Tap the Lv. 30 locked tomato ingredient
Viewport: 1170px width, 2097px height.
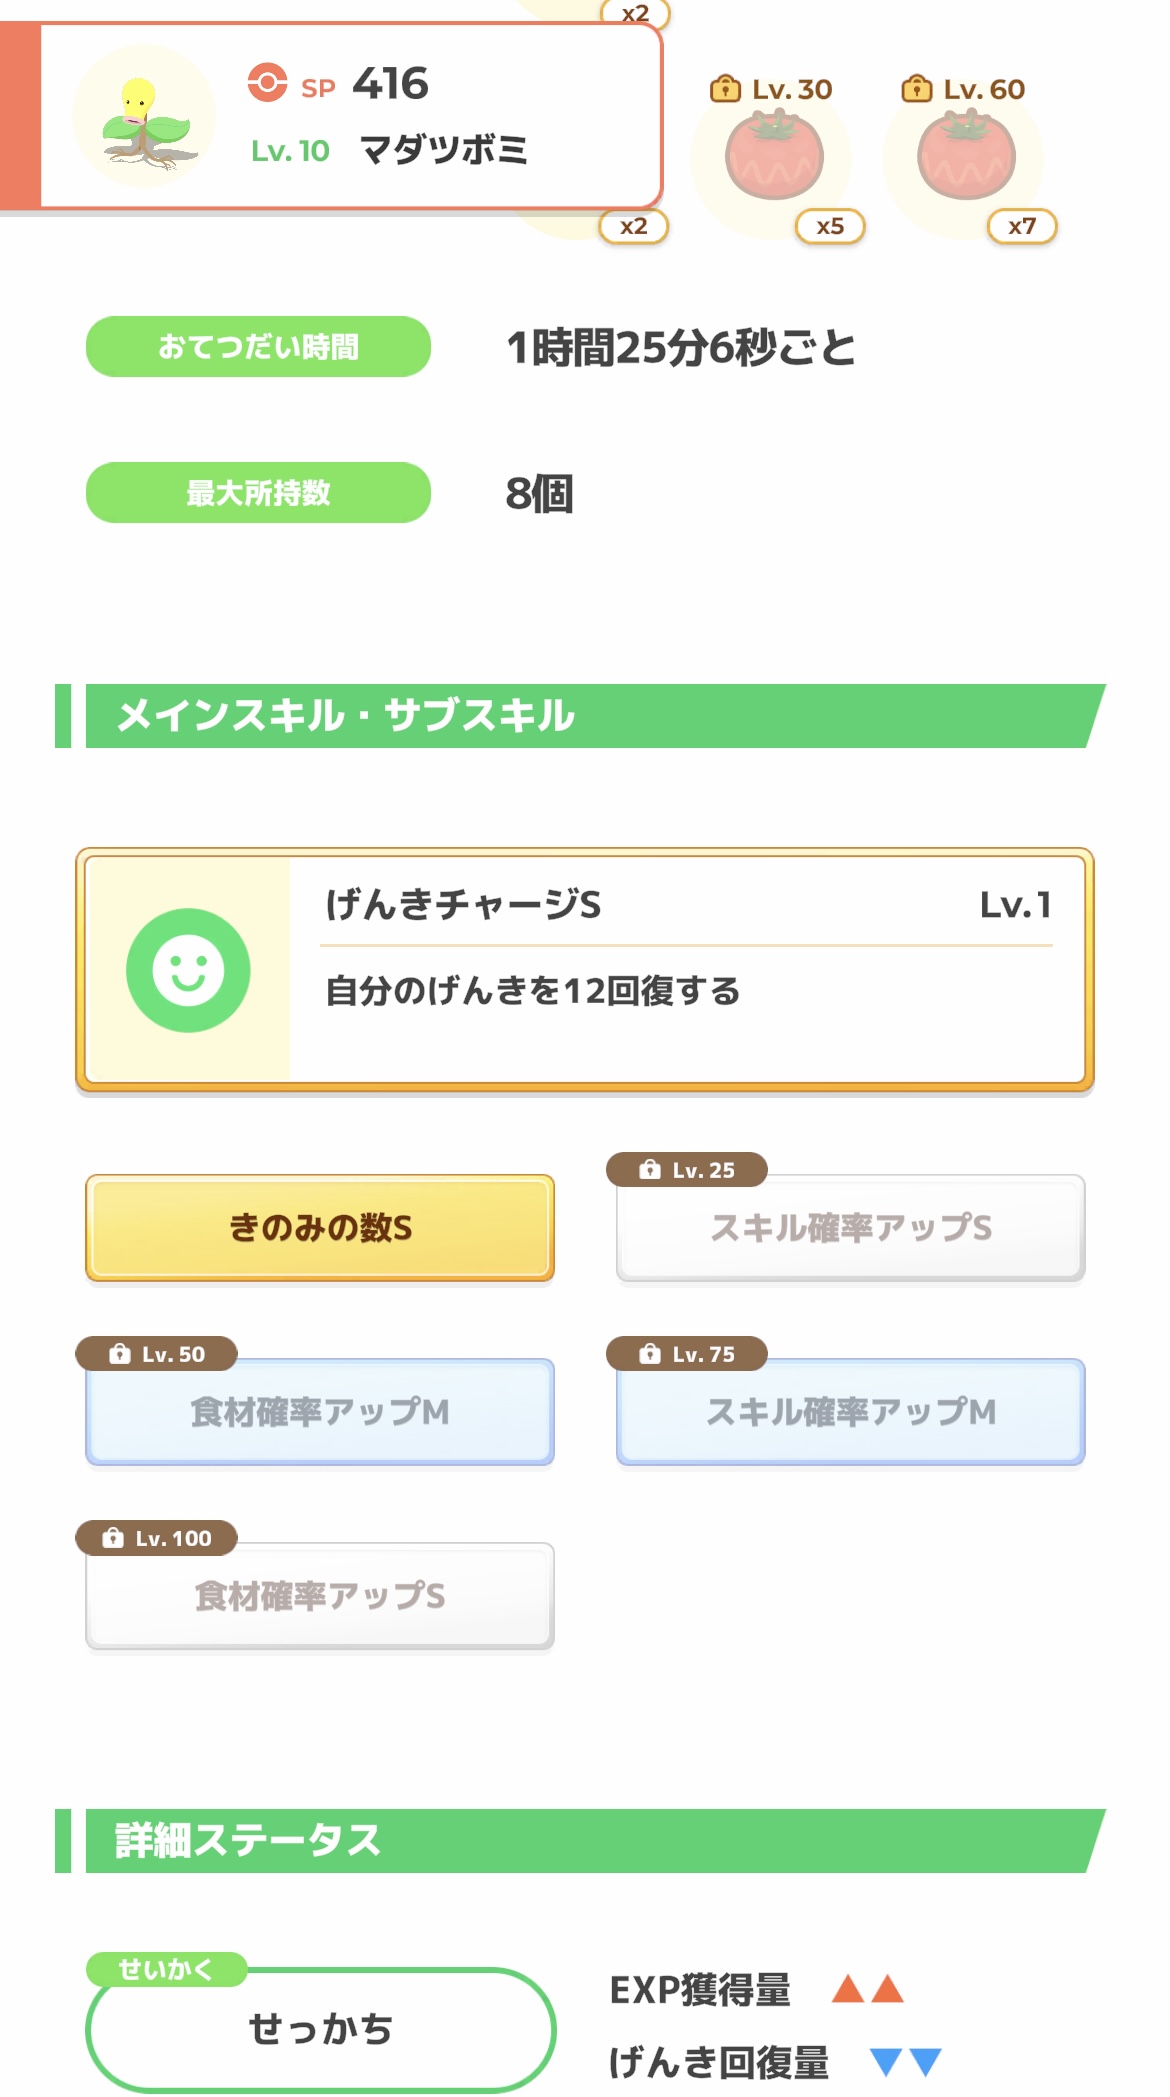coord(773,157)
